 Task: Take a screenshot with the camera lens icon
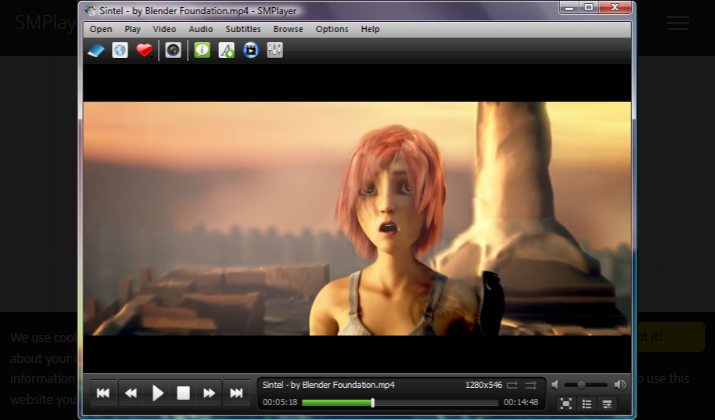point(173,50)
